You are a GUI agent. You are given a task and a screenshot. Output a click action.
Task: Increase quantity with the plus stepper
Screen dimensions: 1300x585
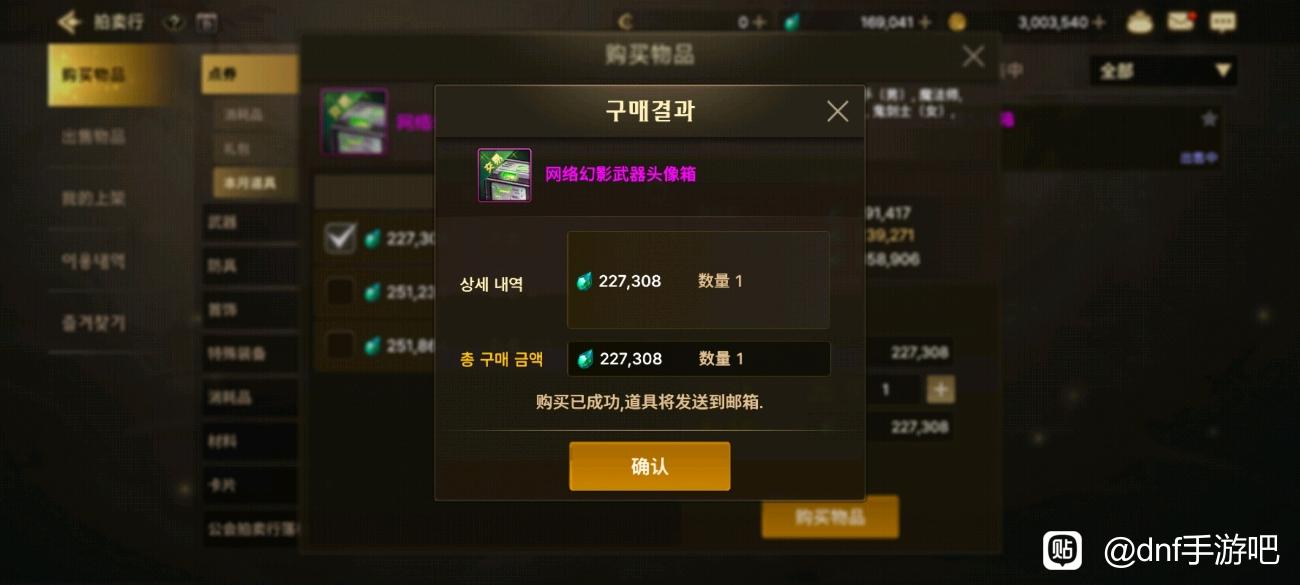(x=940, y=390)
